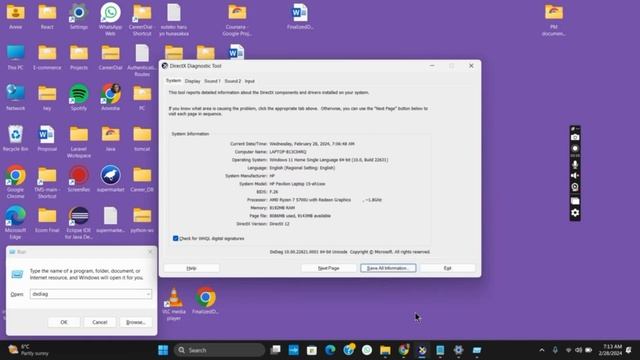Screen dimensions: 640x360
Task: Click Save All Information button
Action: pyautogui.click(x=388, y=268)
